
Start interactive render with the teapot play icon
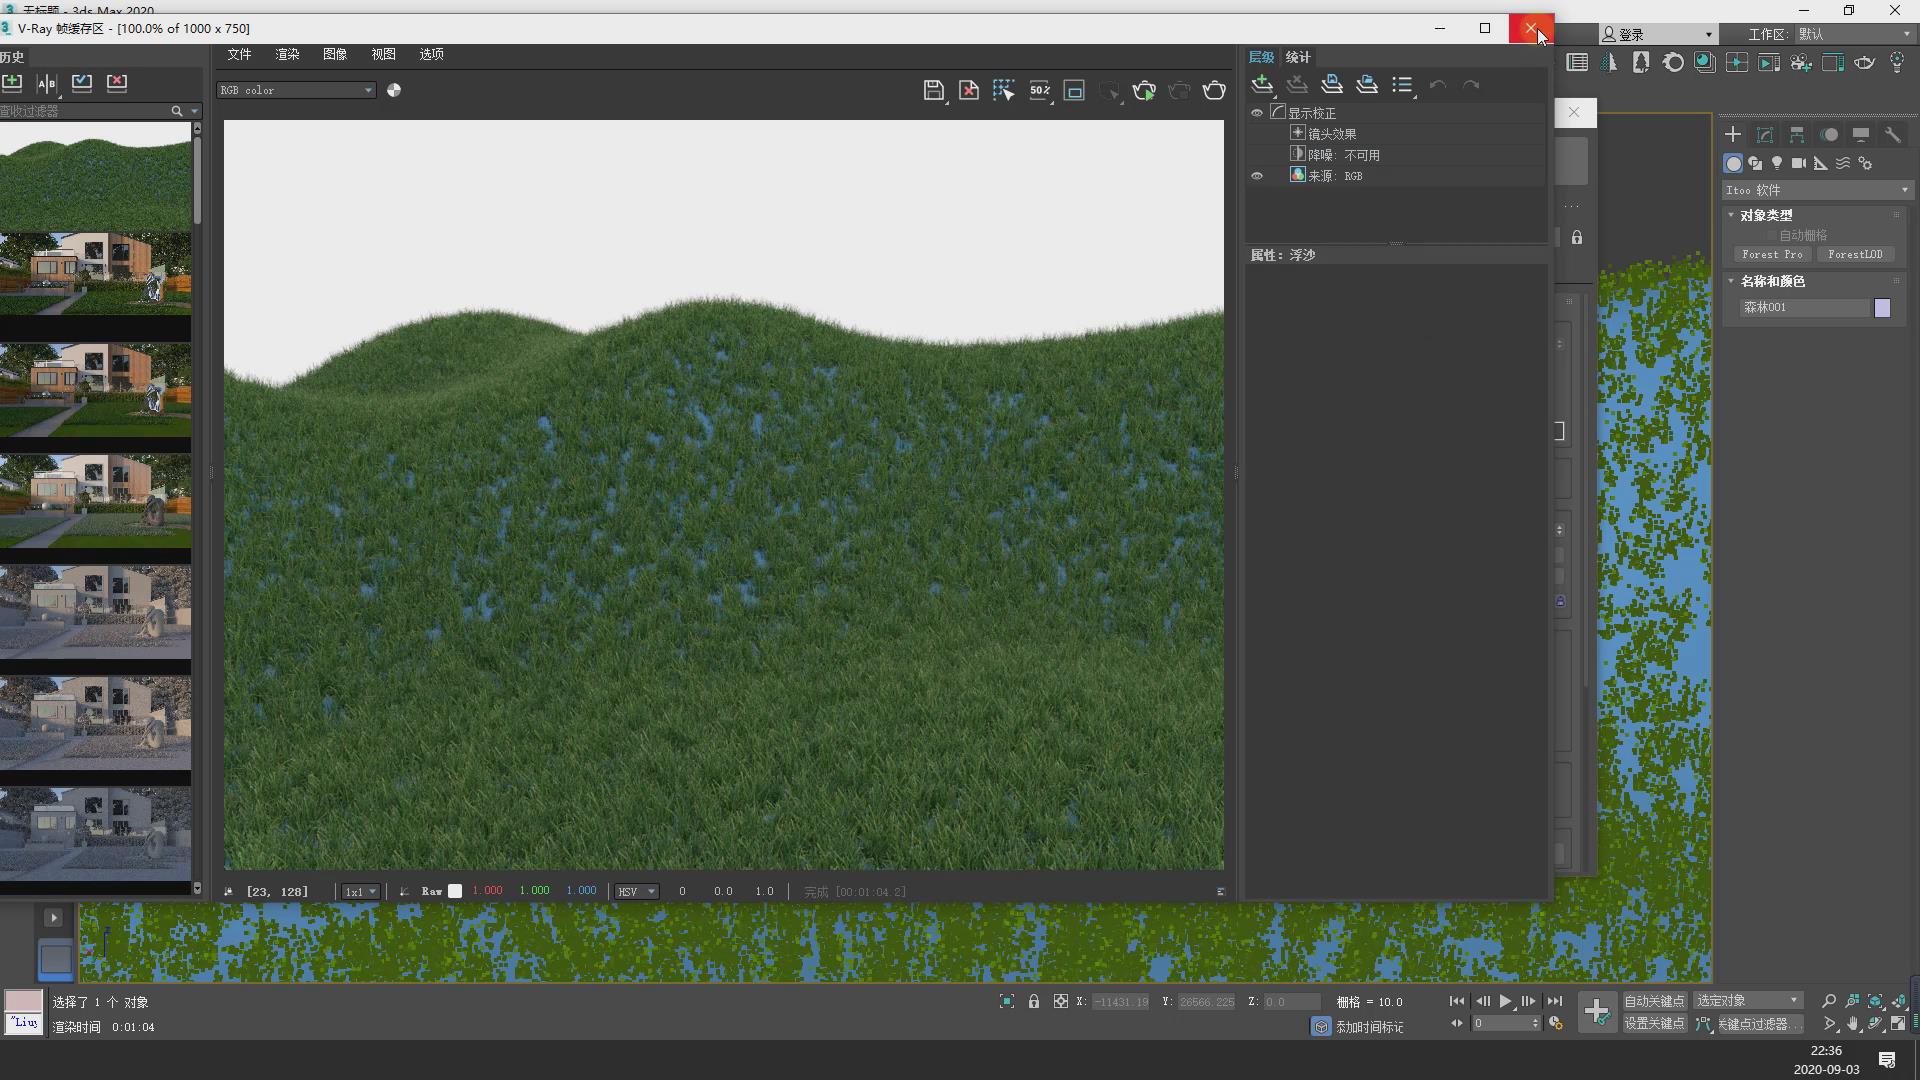pyautogui.click(x=1144, y=91)
